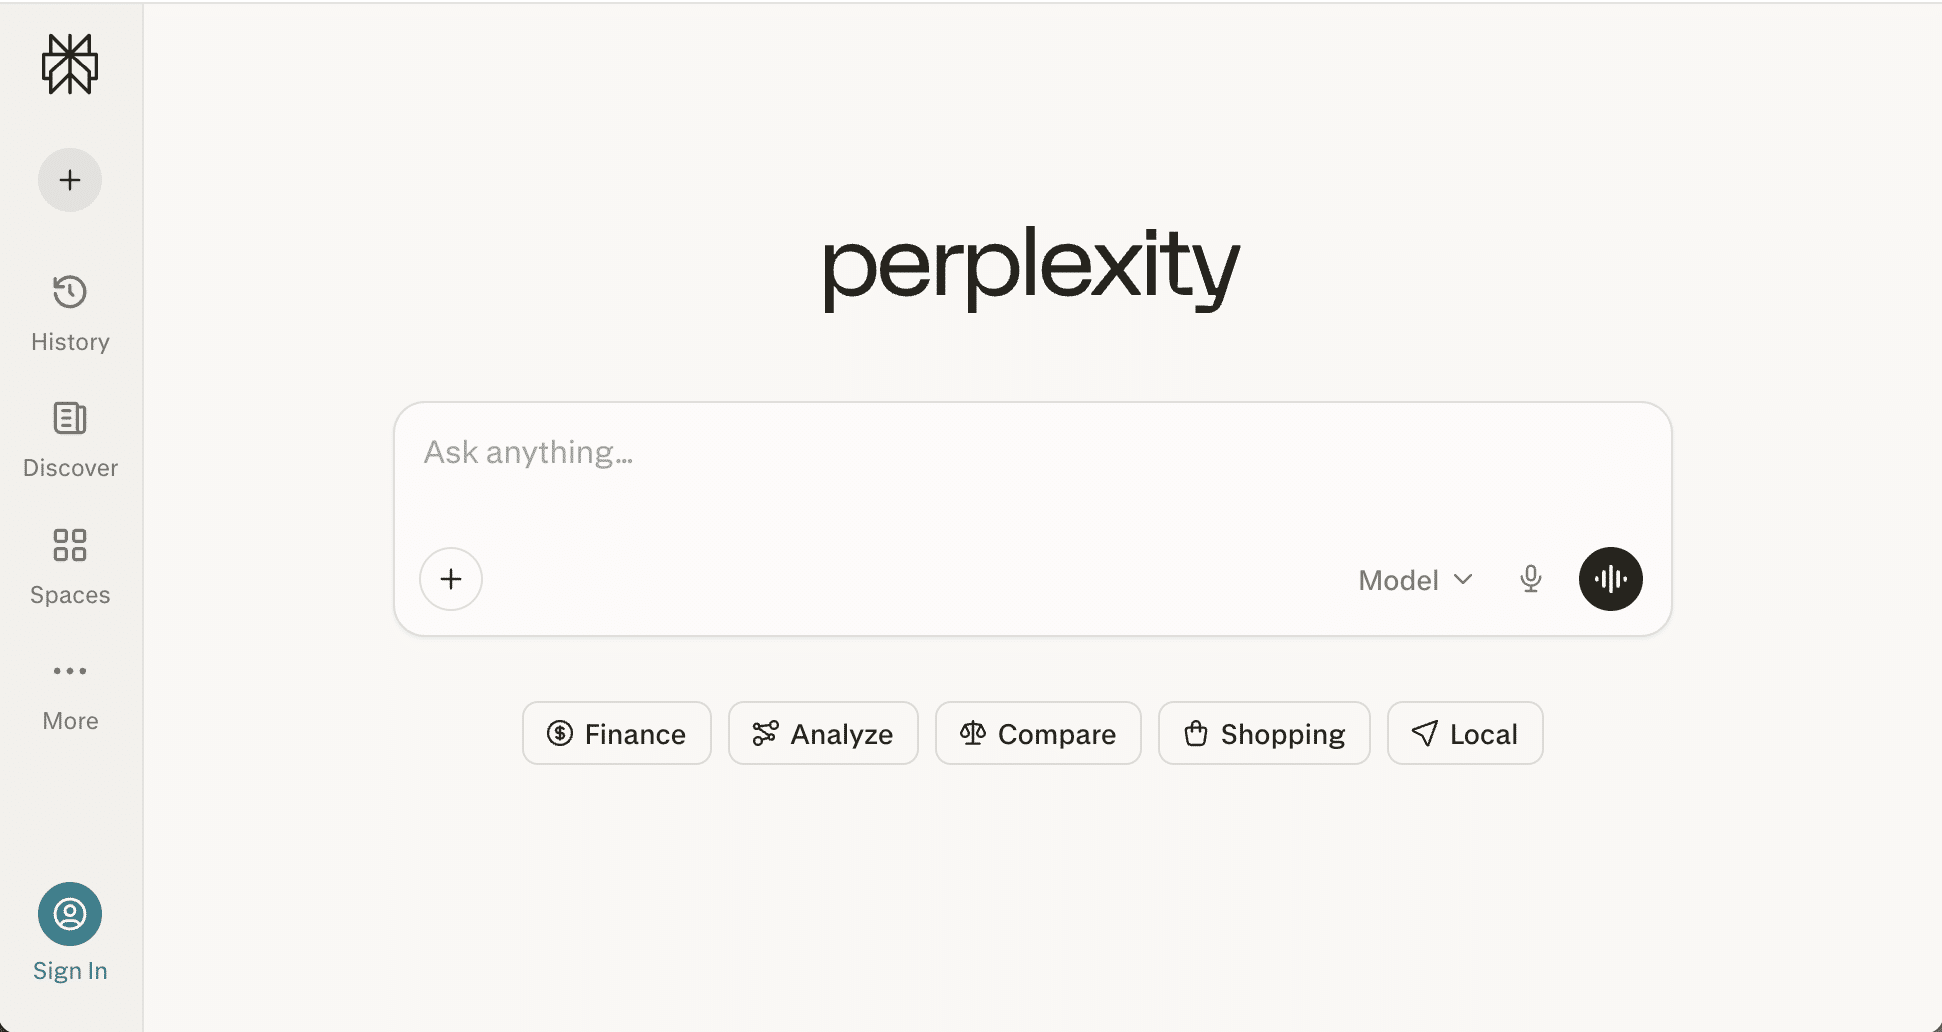Open the History panel
1942x1032 pixels.
(69, 310)
